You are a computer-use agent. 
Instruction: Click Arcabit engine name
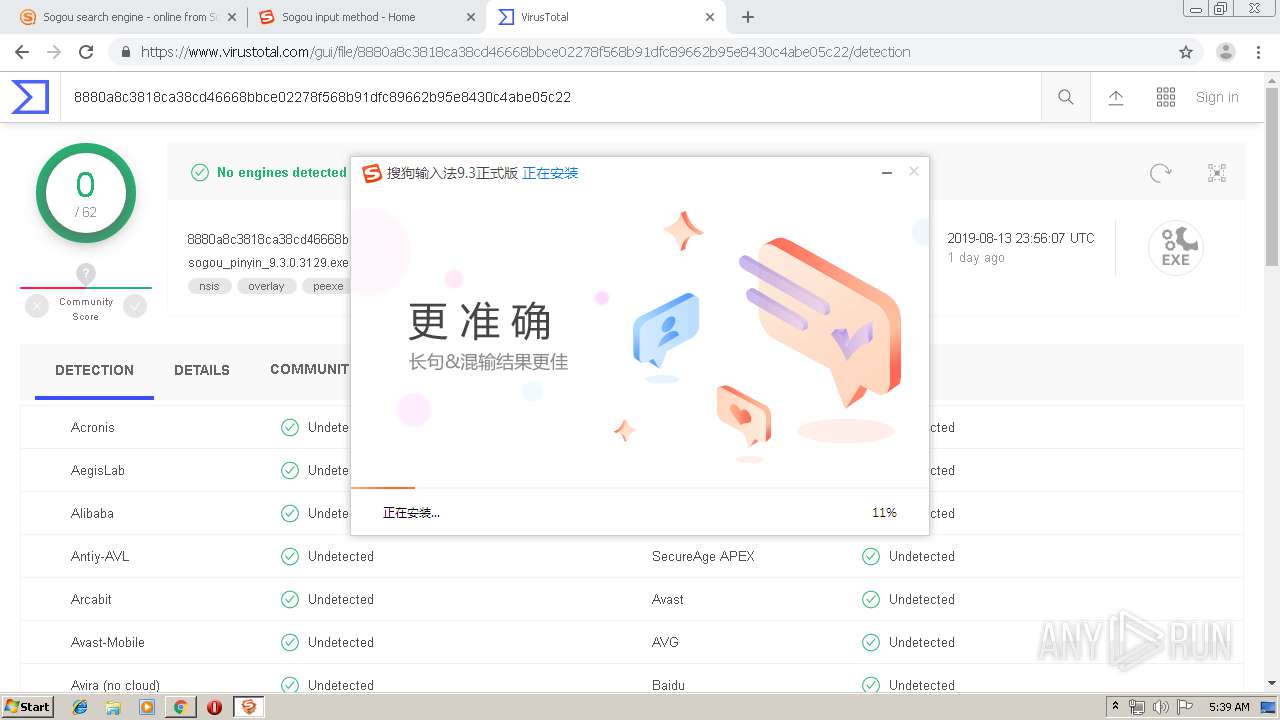pyautogui.click(x=91, y=599)
